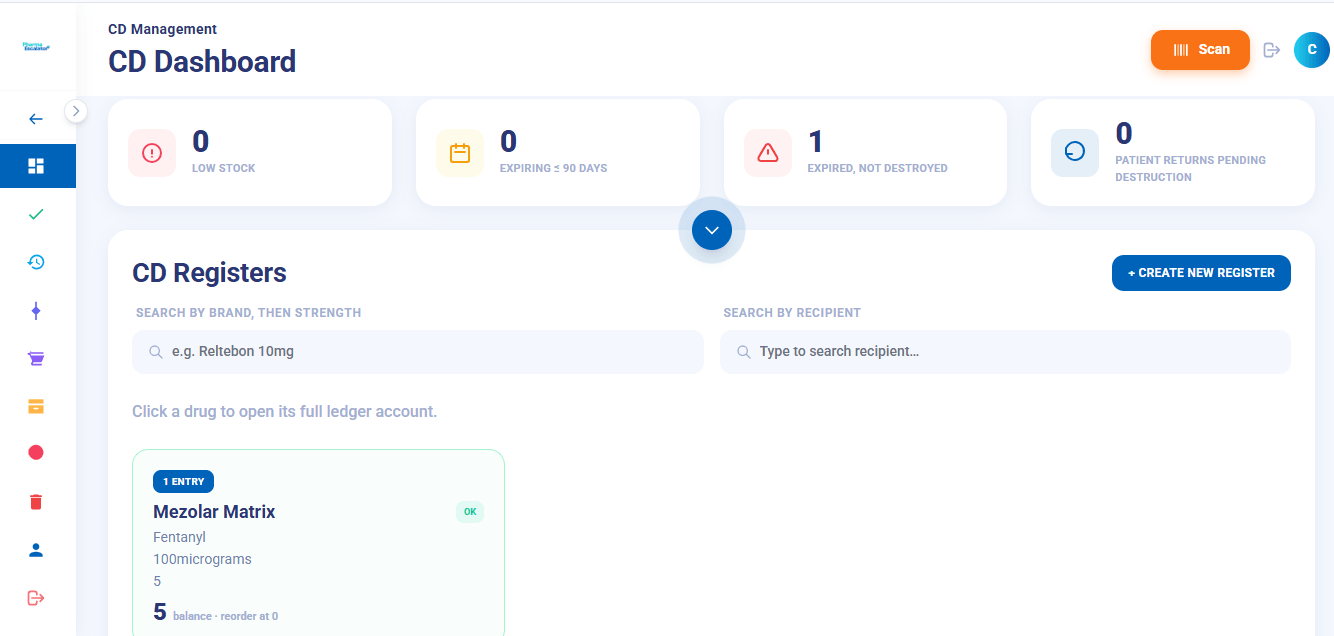Click the 1 ENTRY badge on Mezolar Matrix
Image resolution: width=1334 pixels, height=636 pixels.
click(x=183, y=482)
